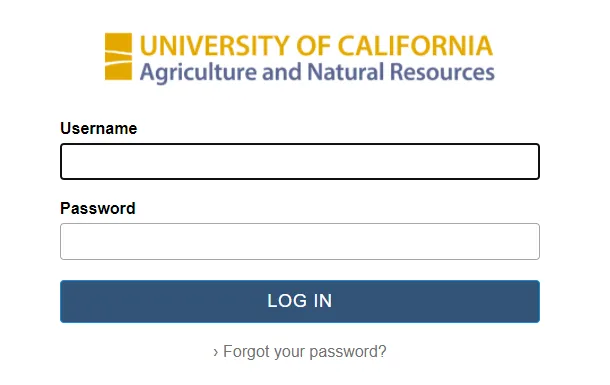The width and height of the screenshot is (610, 385).
Task: Click the Password label
Action: click(x=98, y=208)
